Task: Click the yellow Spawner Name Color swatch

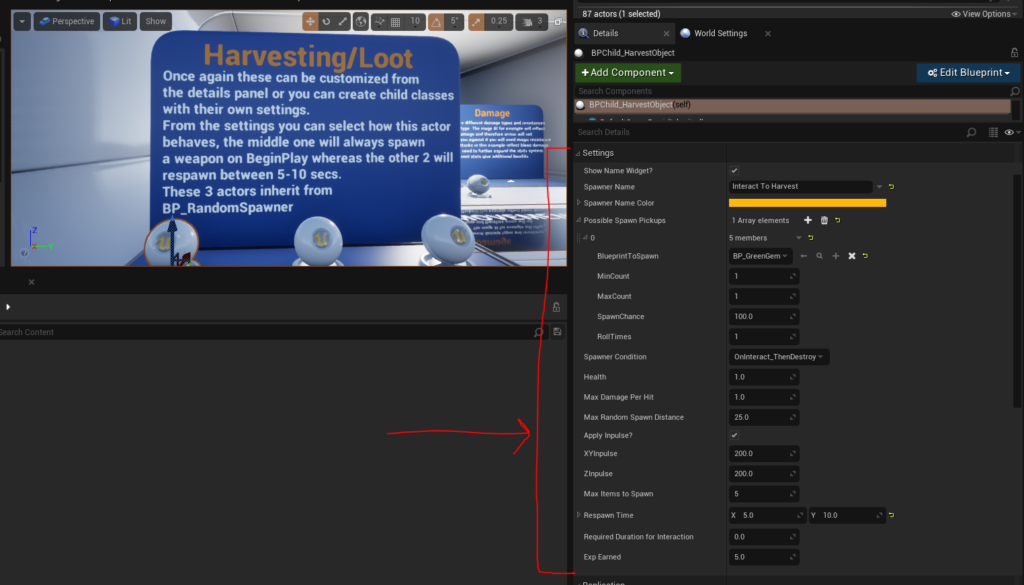Action: click(x=808, y=203)
